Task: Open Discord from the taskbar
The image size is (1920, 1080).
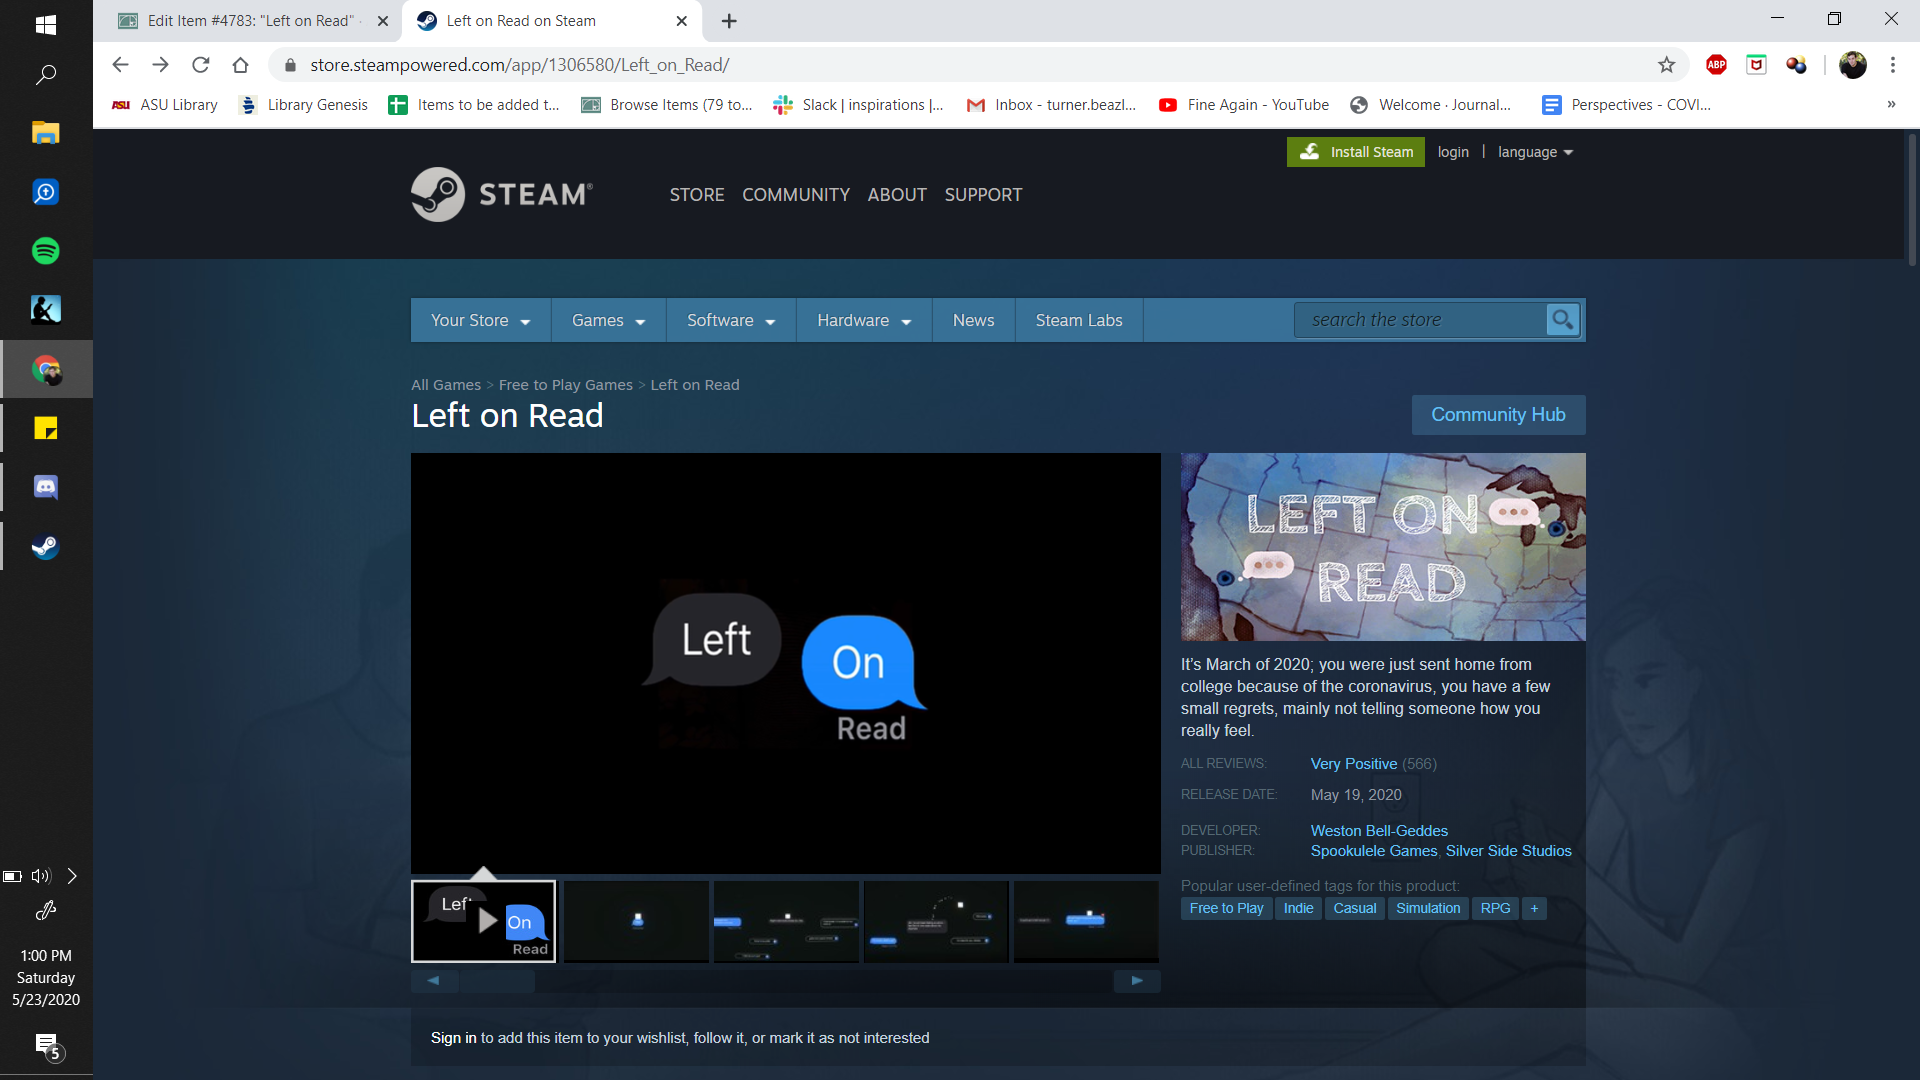Action: click(x=45, y=487)
